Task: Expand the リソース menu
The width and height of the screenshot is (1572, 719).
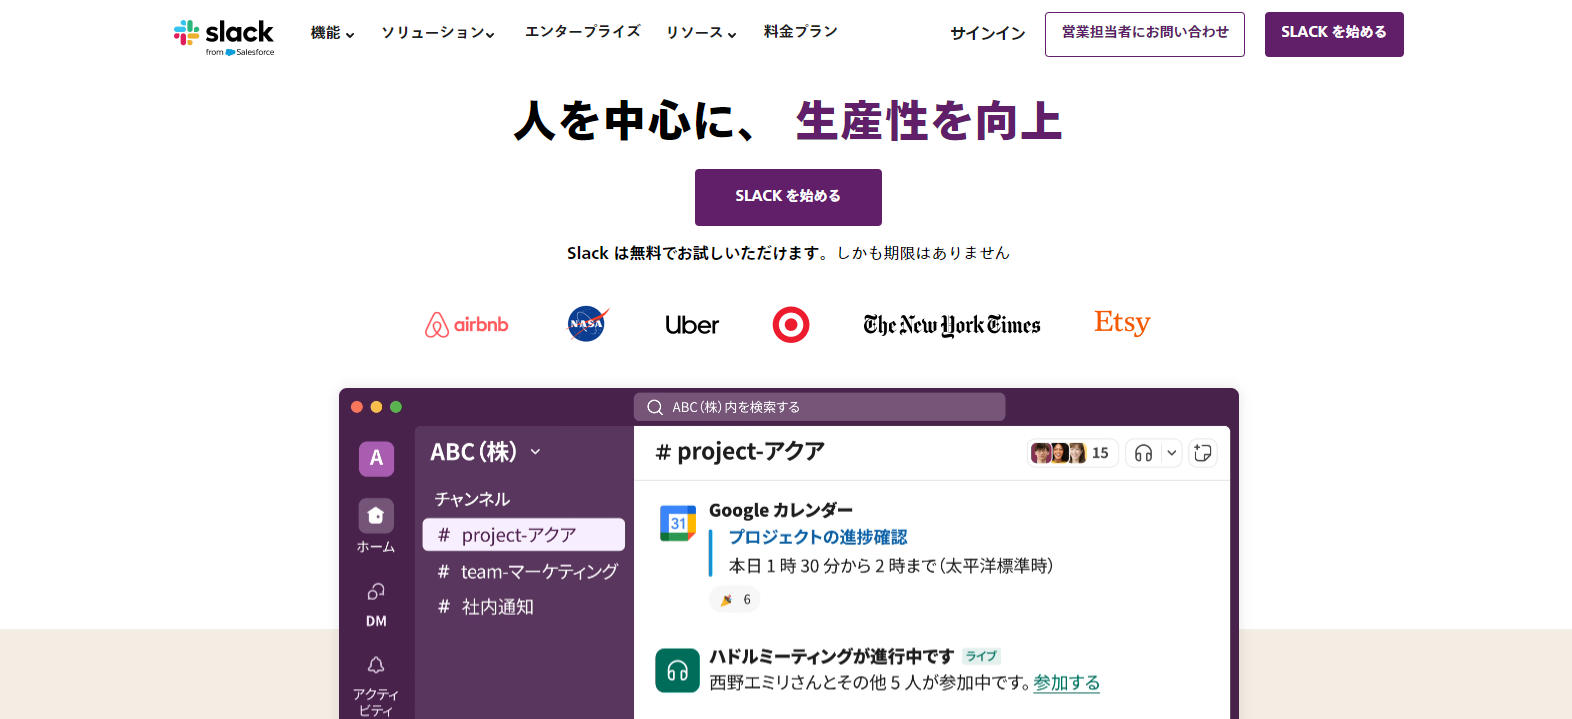Action: coord(701,33)
